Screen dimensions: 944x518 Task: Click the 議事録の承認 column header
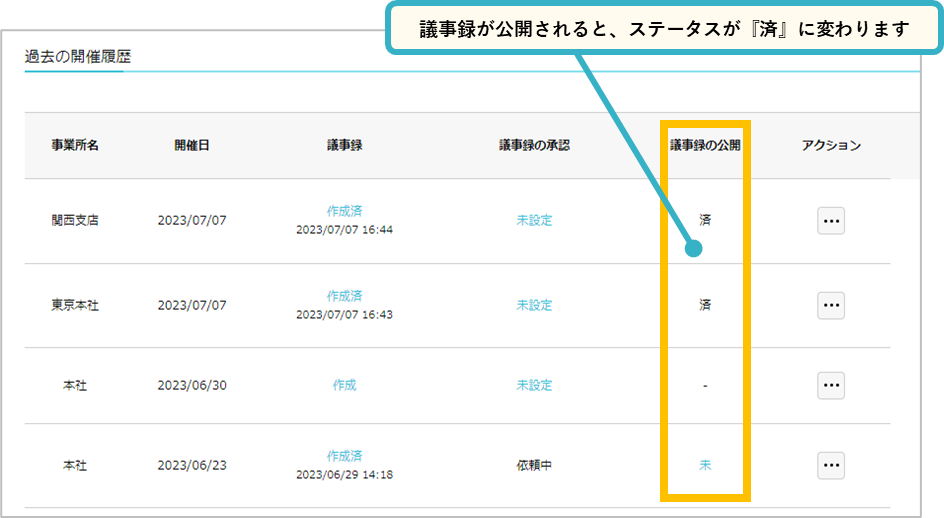pos(534,145)
